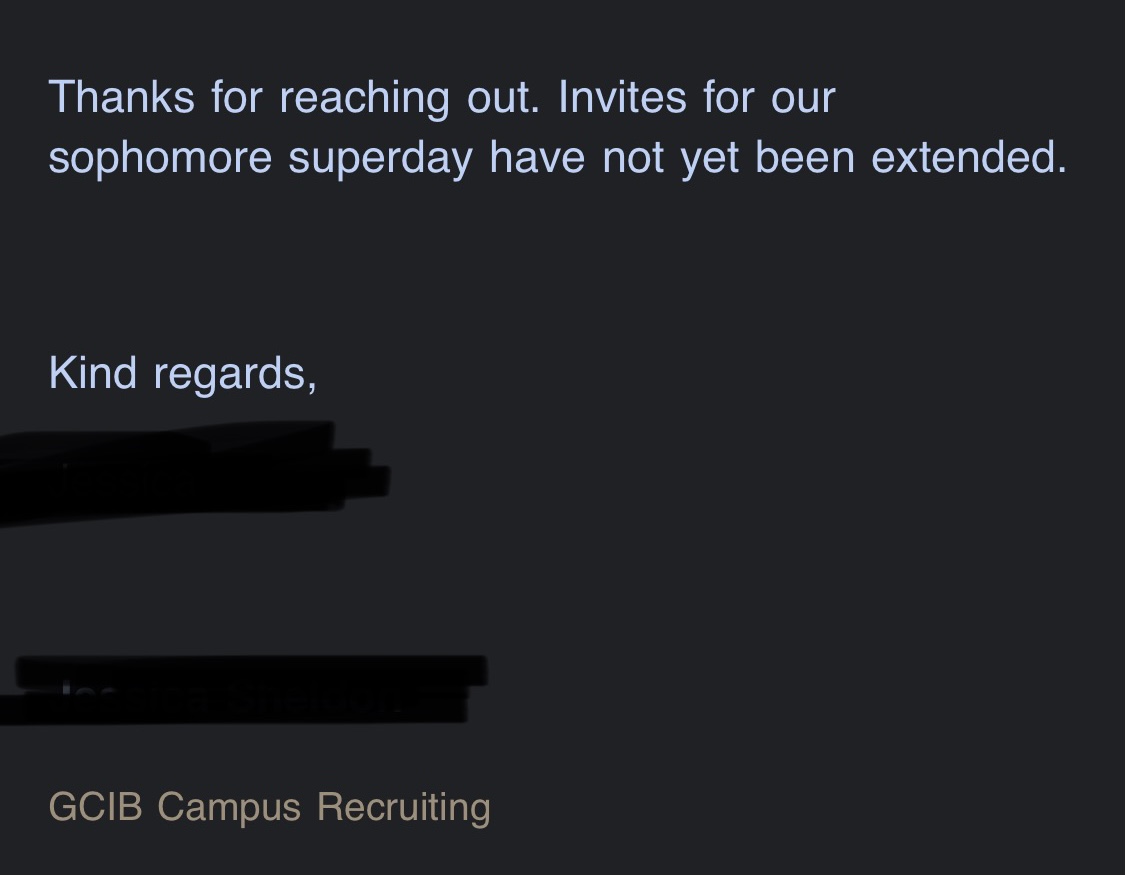Click the word "regards," in the sign-off
The image size is (1125, 875).
pyautogui.click(x=235, y=375)
